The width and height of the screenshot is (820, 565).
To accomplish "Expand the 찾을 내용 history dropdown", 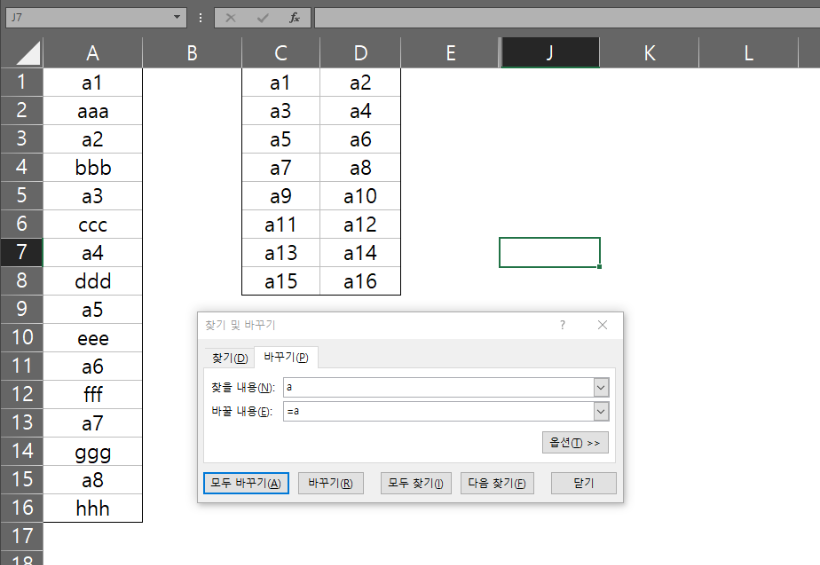I will click(601, 388).
